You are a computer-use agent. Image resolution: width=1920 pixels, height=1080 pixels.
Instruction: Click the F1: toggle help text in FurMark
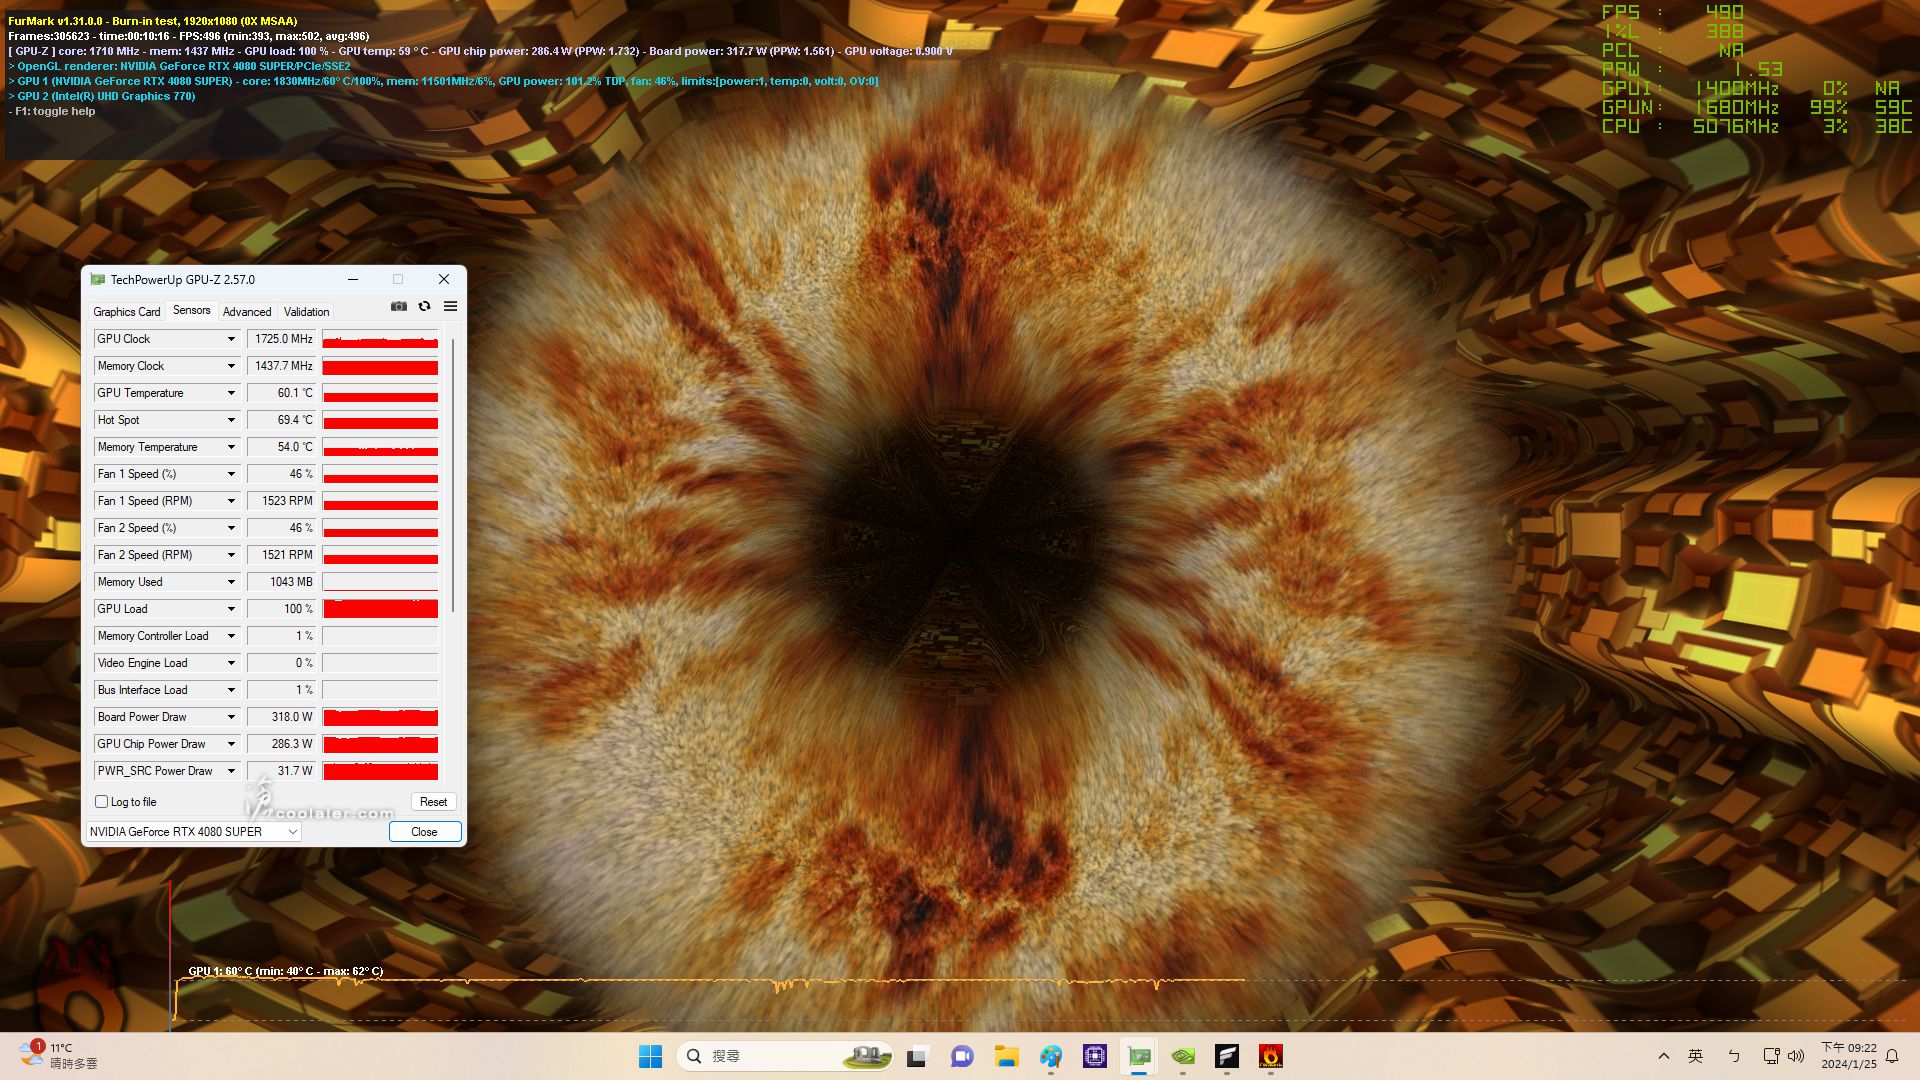[52, 111]
